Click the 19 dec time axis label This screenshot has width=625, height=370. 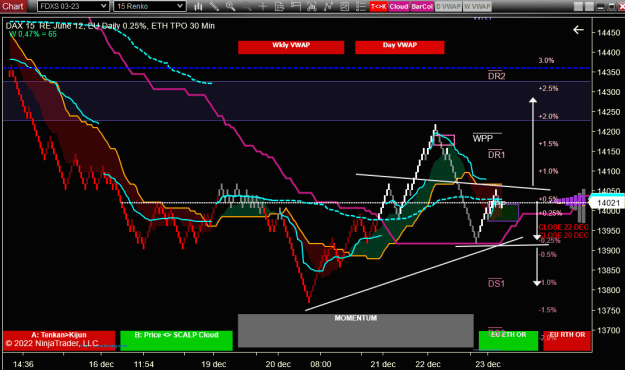pos(214,364)
